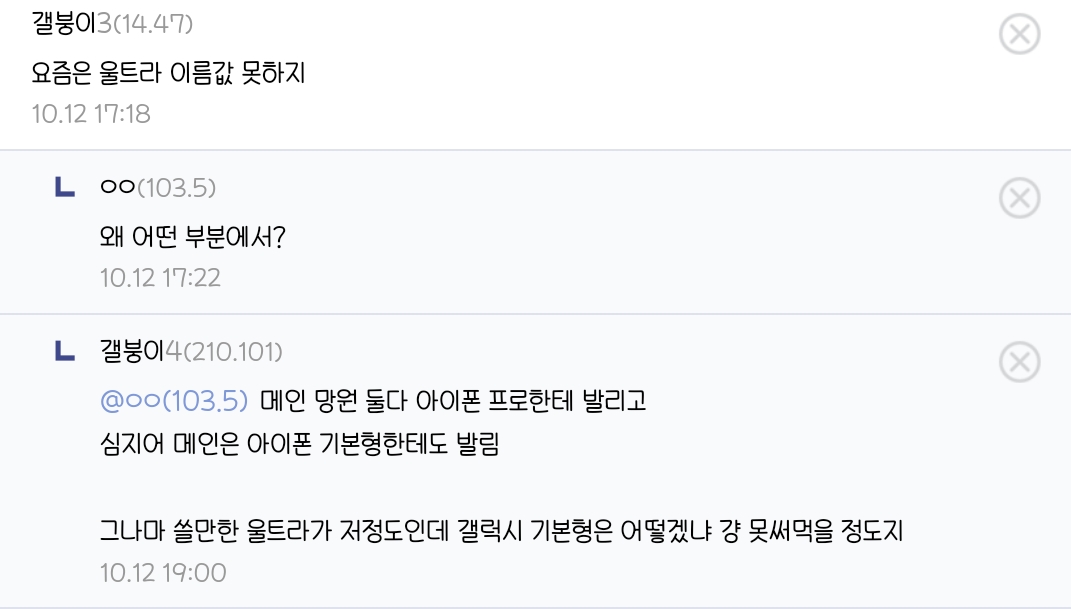This screenshot has height=609, width=1071.
Task: Click the reply arrow icon beside 갤붕이4
Action: click(x=64, y=351)
